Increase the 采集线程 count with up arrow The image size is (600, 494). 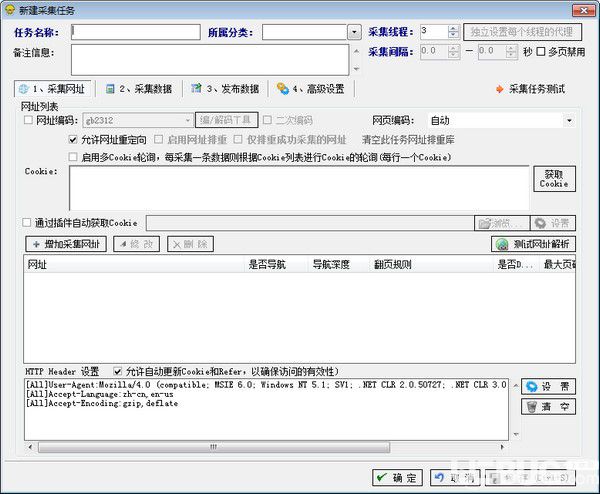[x=453, y=29]
